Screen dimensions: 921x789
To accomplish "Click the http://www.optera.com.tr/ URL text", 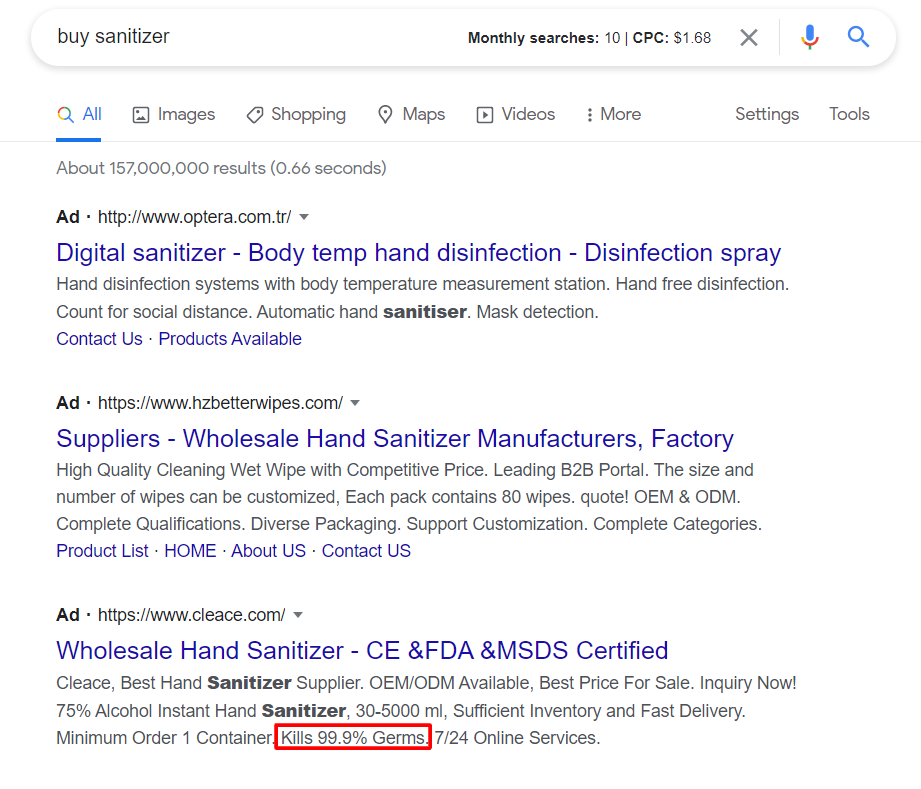I will [194, 217].
